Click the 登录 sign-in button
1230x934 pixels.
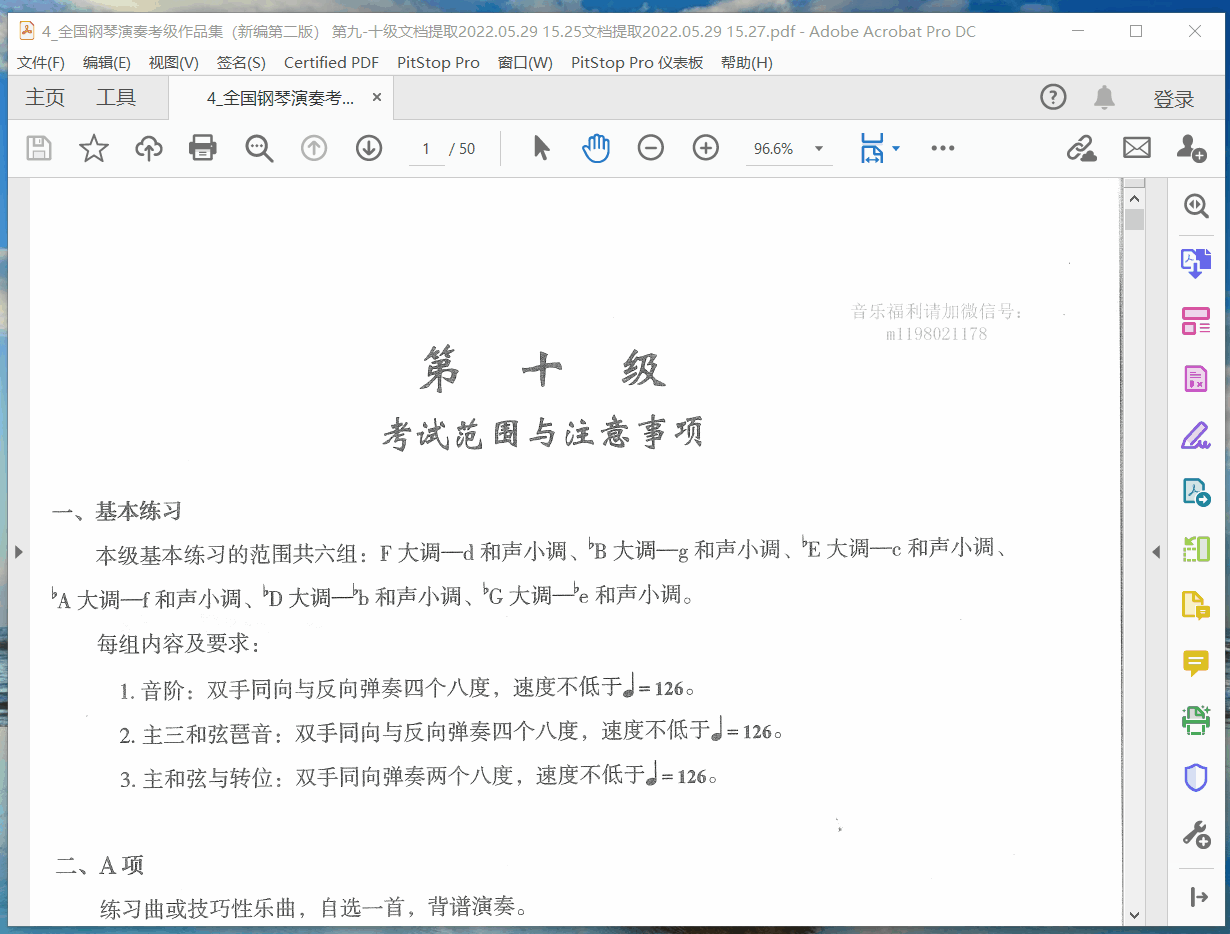tap(1173, 99)
